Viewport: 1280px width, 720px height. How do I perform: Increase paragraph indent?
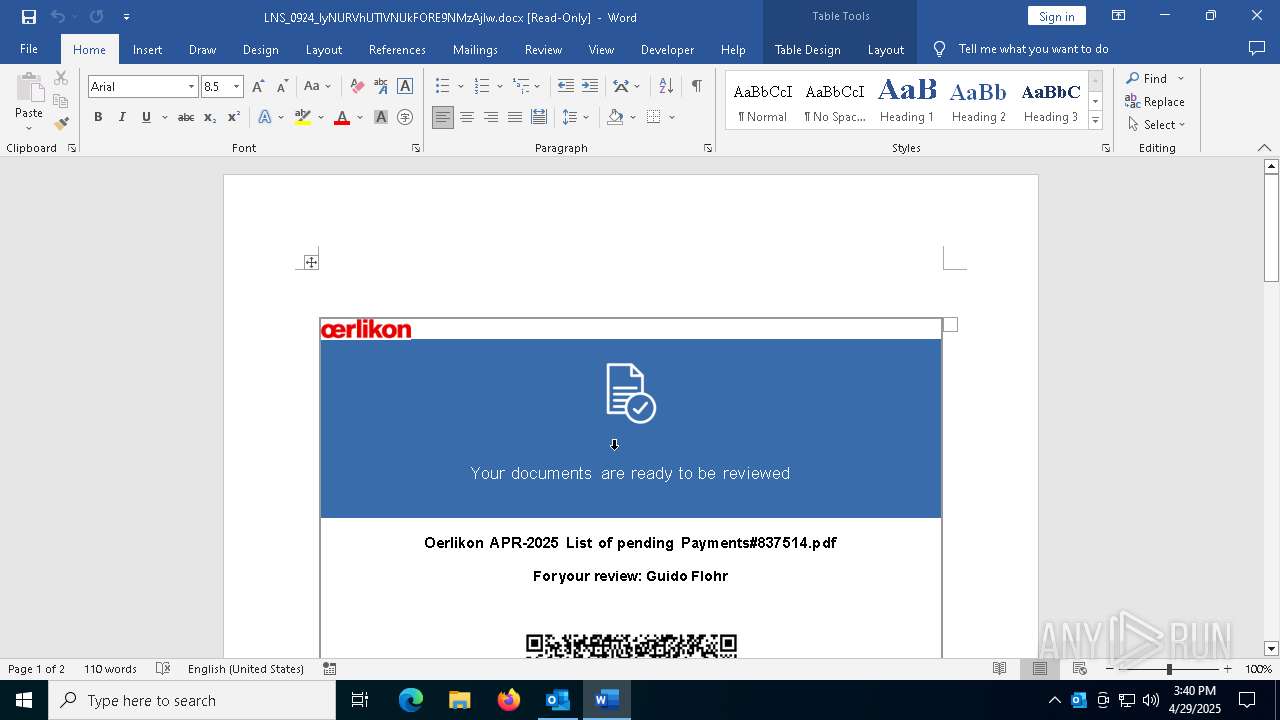coord(590,86)
